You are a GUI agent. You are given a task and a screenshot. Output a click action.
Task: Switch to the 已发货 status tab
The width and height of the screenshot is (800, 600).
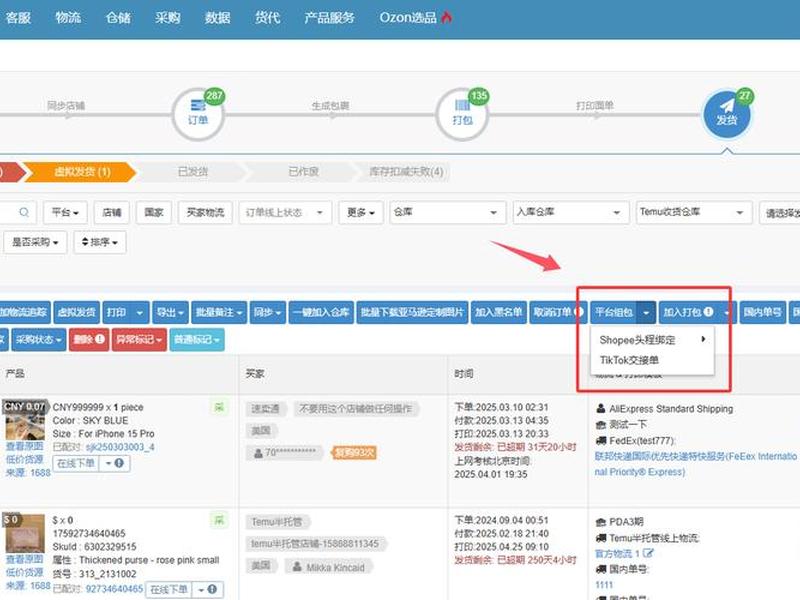tap(192, 171)
